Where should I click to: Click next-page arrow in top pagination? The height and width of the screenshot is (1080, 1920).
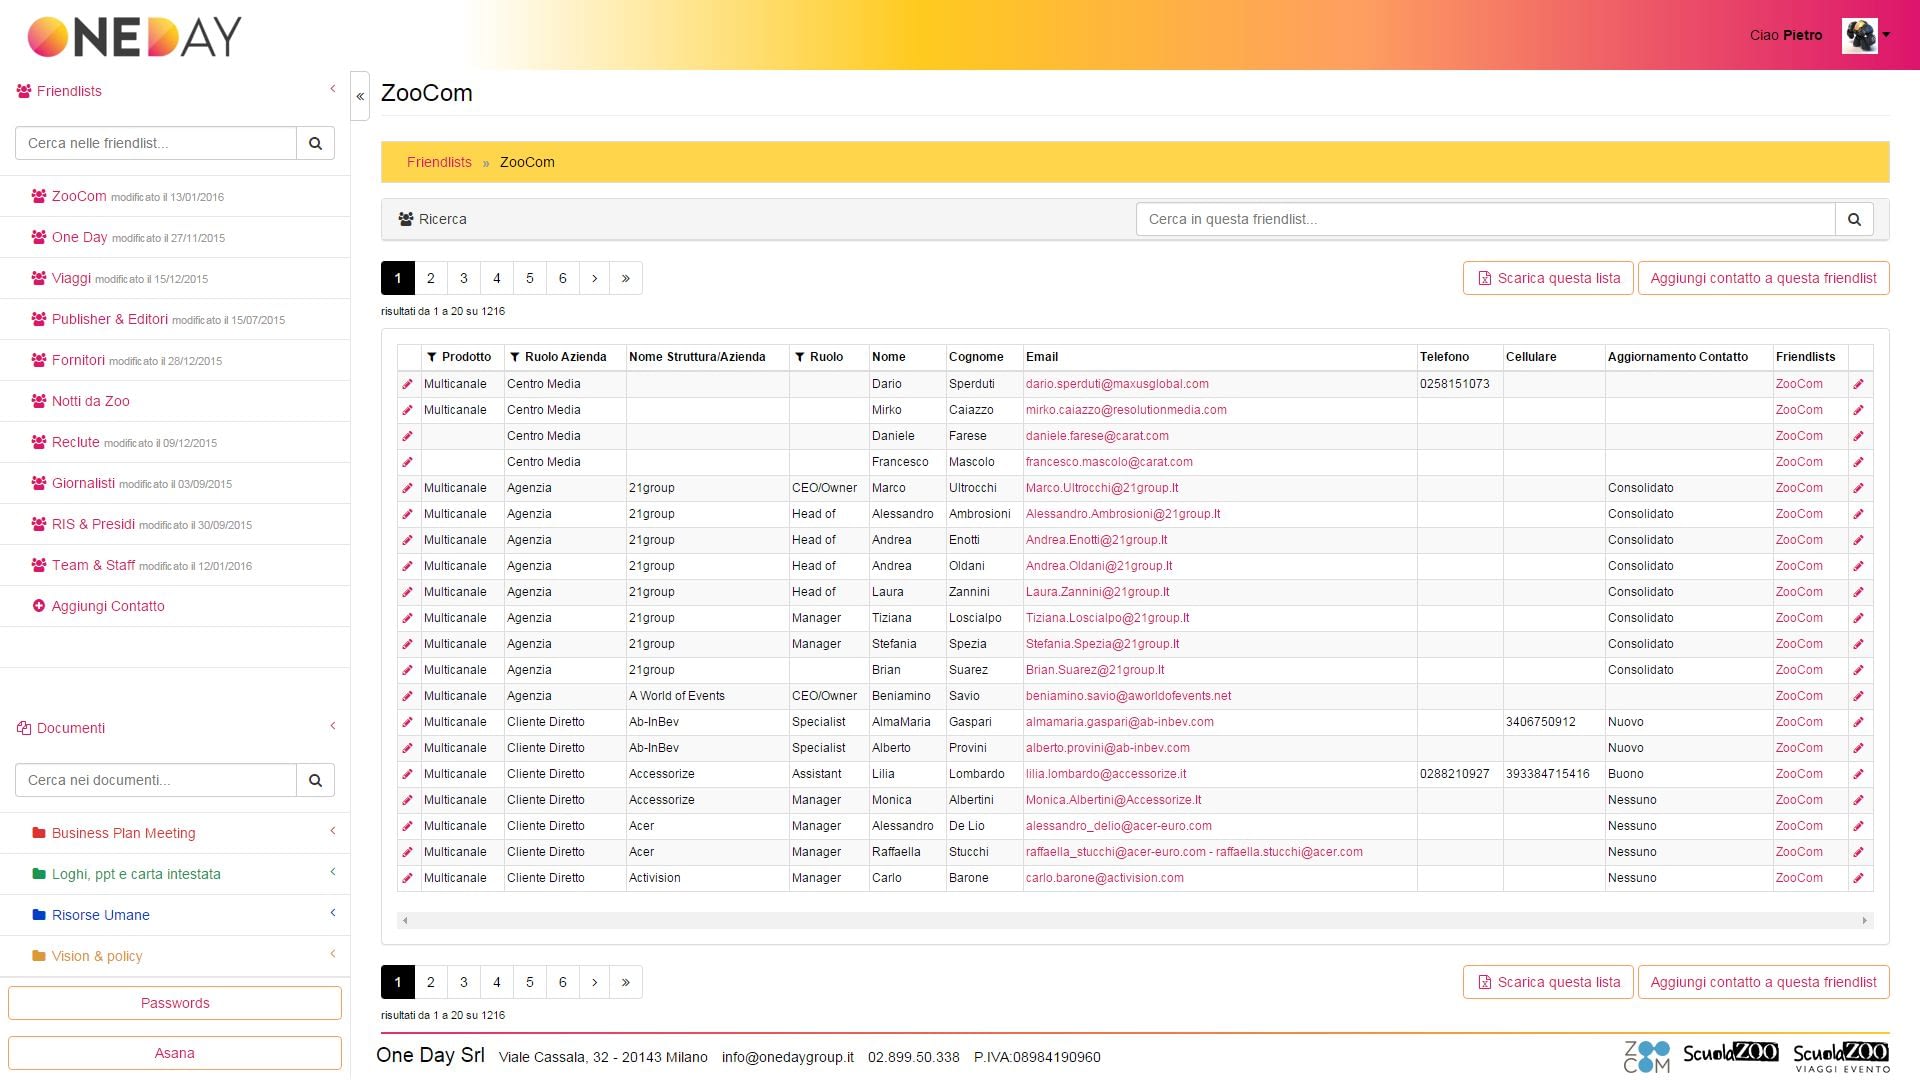point(595,278)
